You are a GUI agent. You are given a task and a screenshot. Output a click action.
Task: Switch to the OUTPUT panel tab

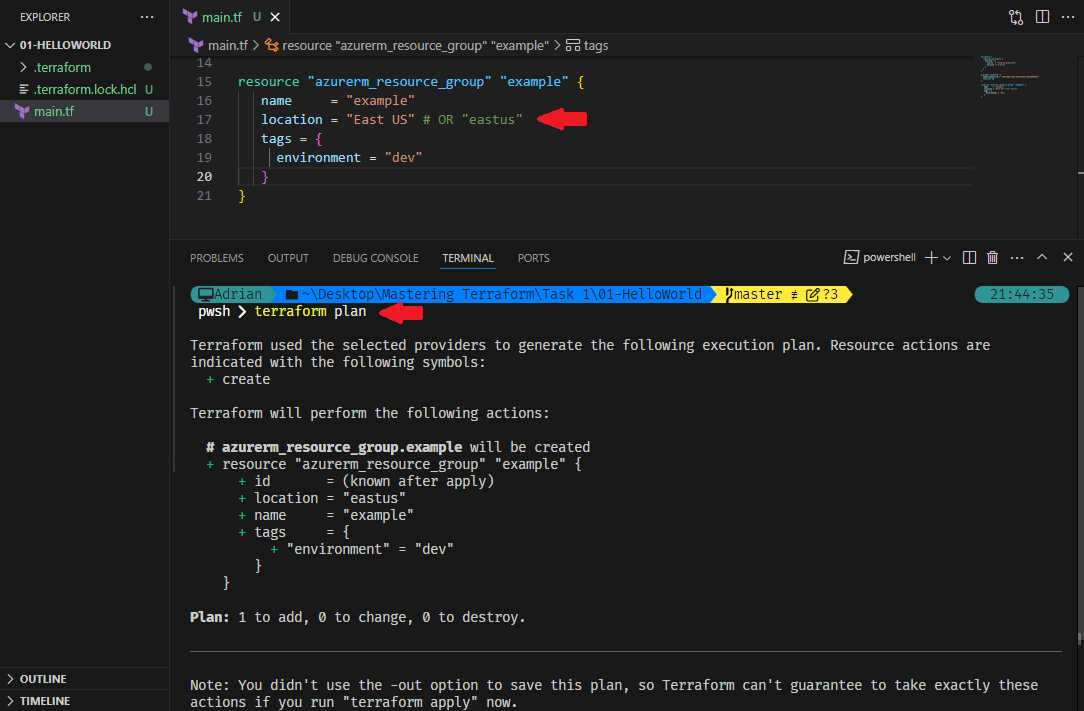[288, 258]
